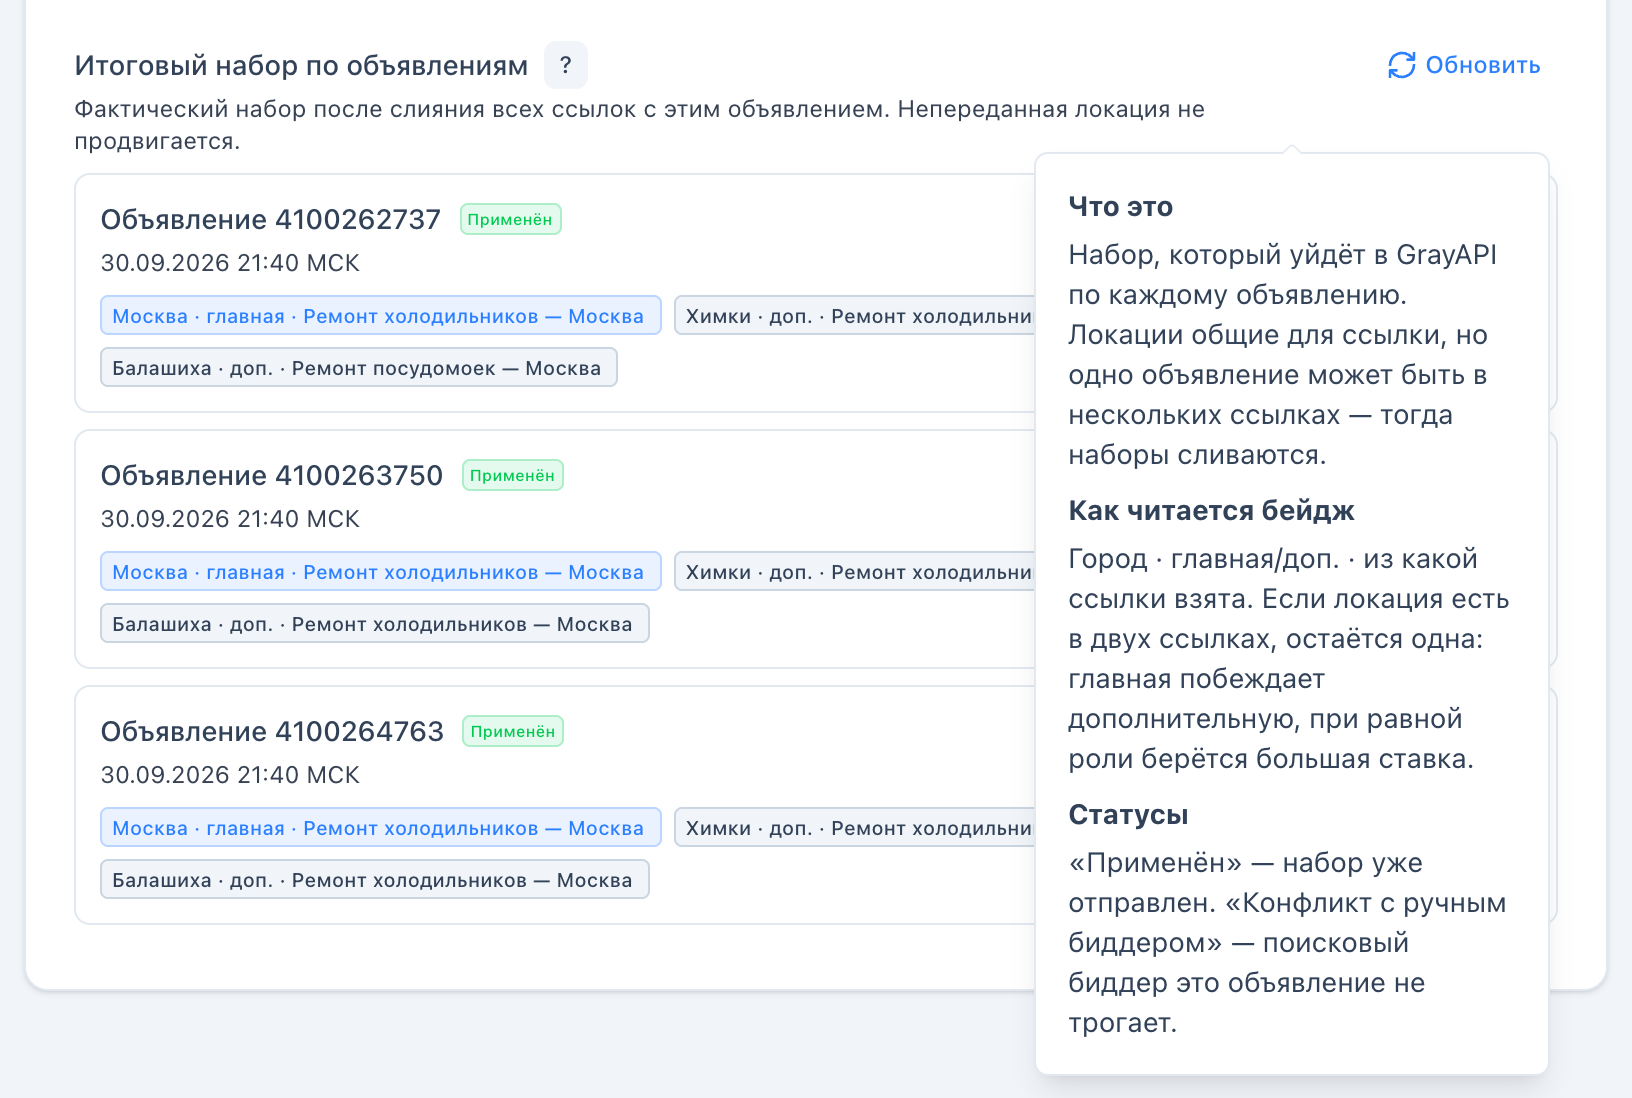Screen dimensions: 1632x1098
Task: Click the Химки доп. chip in ad 4100262737
Action: coord(855,315)
